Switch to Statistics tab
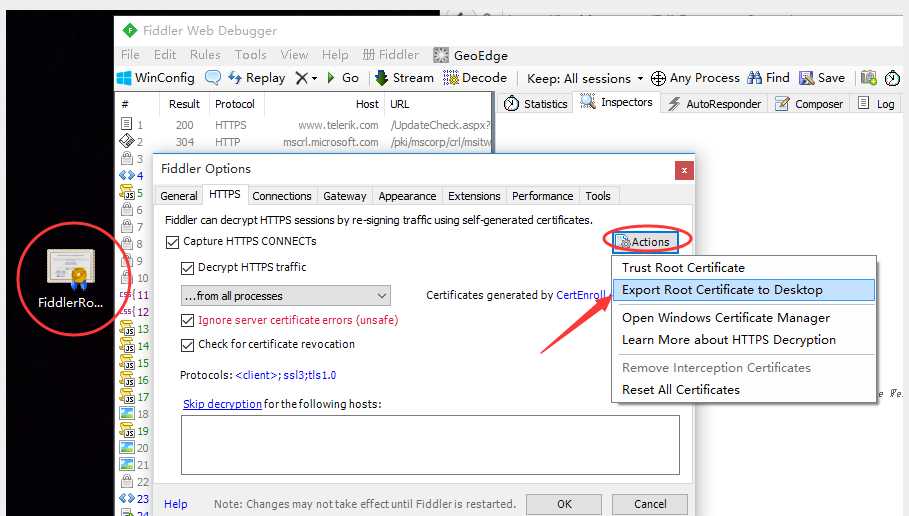The width and height of the screenshot is (909, 516). 536,104
